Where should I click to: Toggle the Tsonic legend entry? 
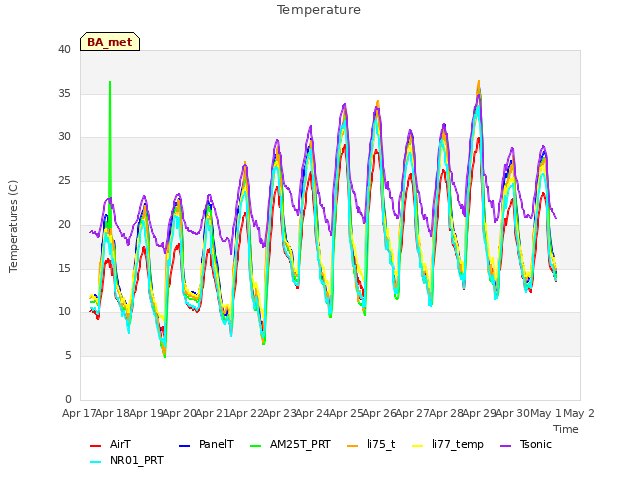click(x=526, y=444)
